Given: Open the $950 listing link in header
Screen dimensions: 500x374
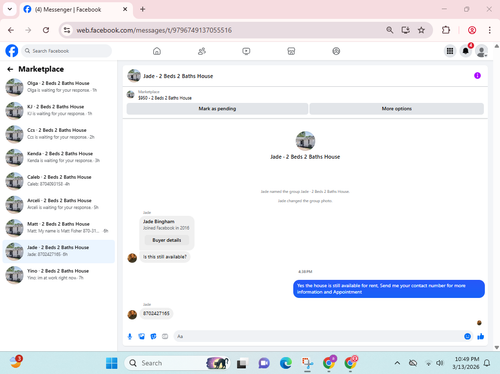Looking at the screenshot, I should pyautogui.click(x=165, y=98).
